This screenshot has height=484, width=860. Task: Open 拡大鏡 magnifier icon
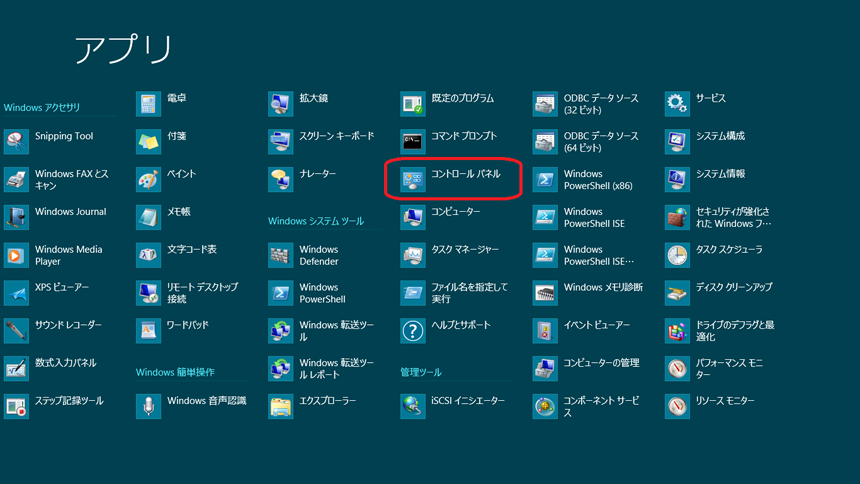[280, 104]
